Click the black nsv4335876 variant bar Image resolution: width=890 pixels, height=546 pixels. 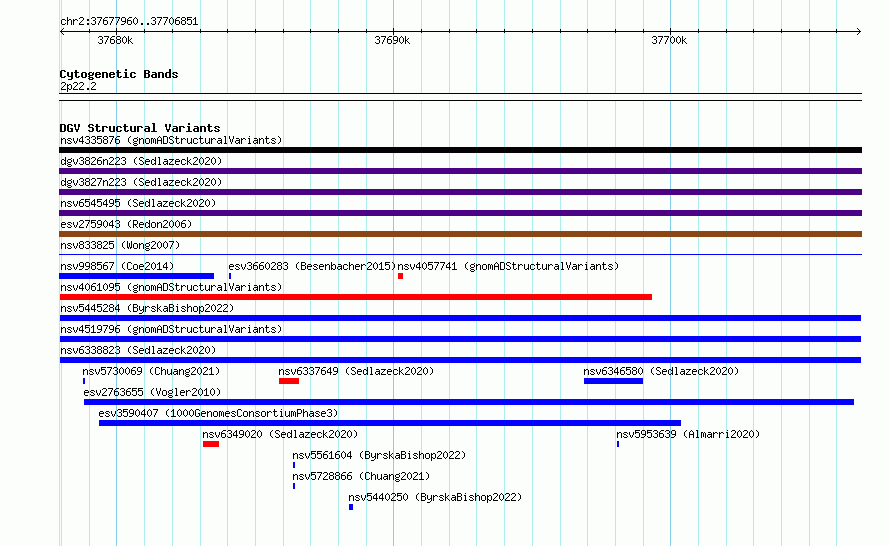pyautogui.click(x=460, y=150)
